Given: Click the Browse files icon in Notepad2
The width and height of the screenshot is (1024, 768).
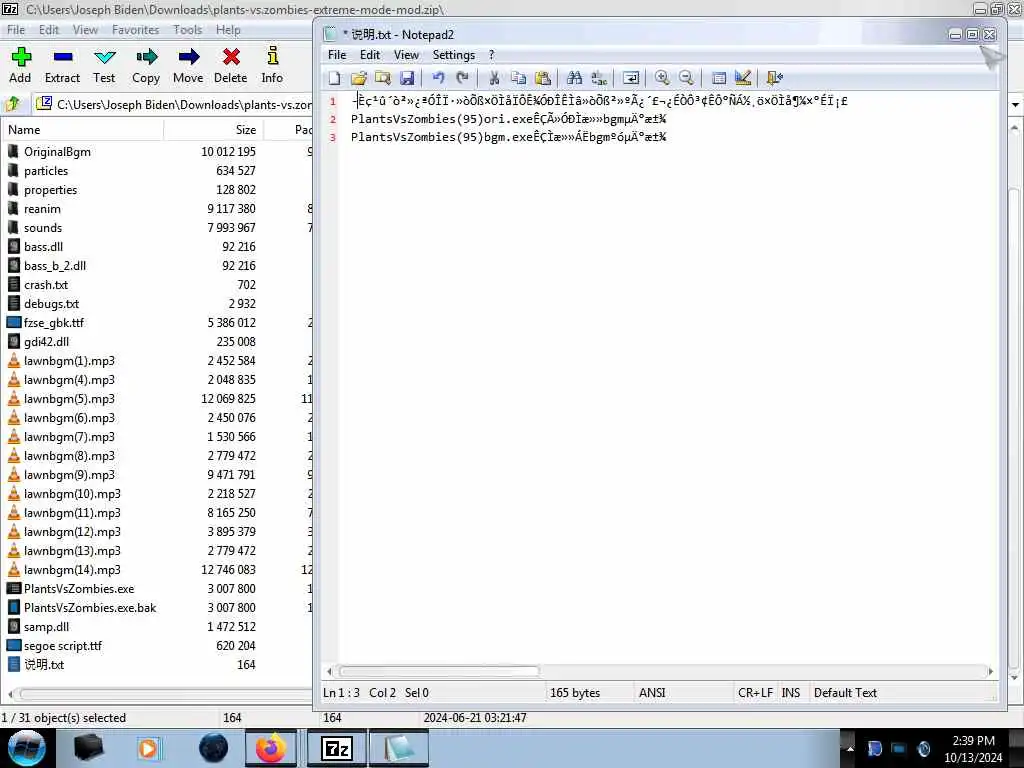Looking at the screenshot, I should click(x=383, y=78).
